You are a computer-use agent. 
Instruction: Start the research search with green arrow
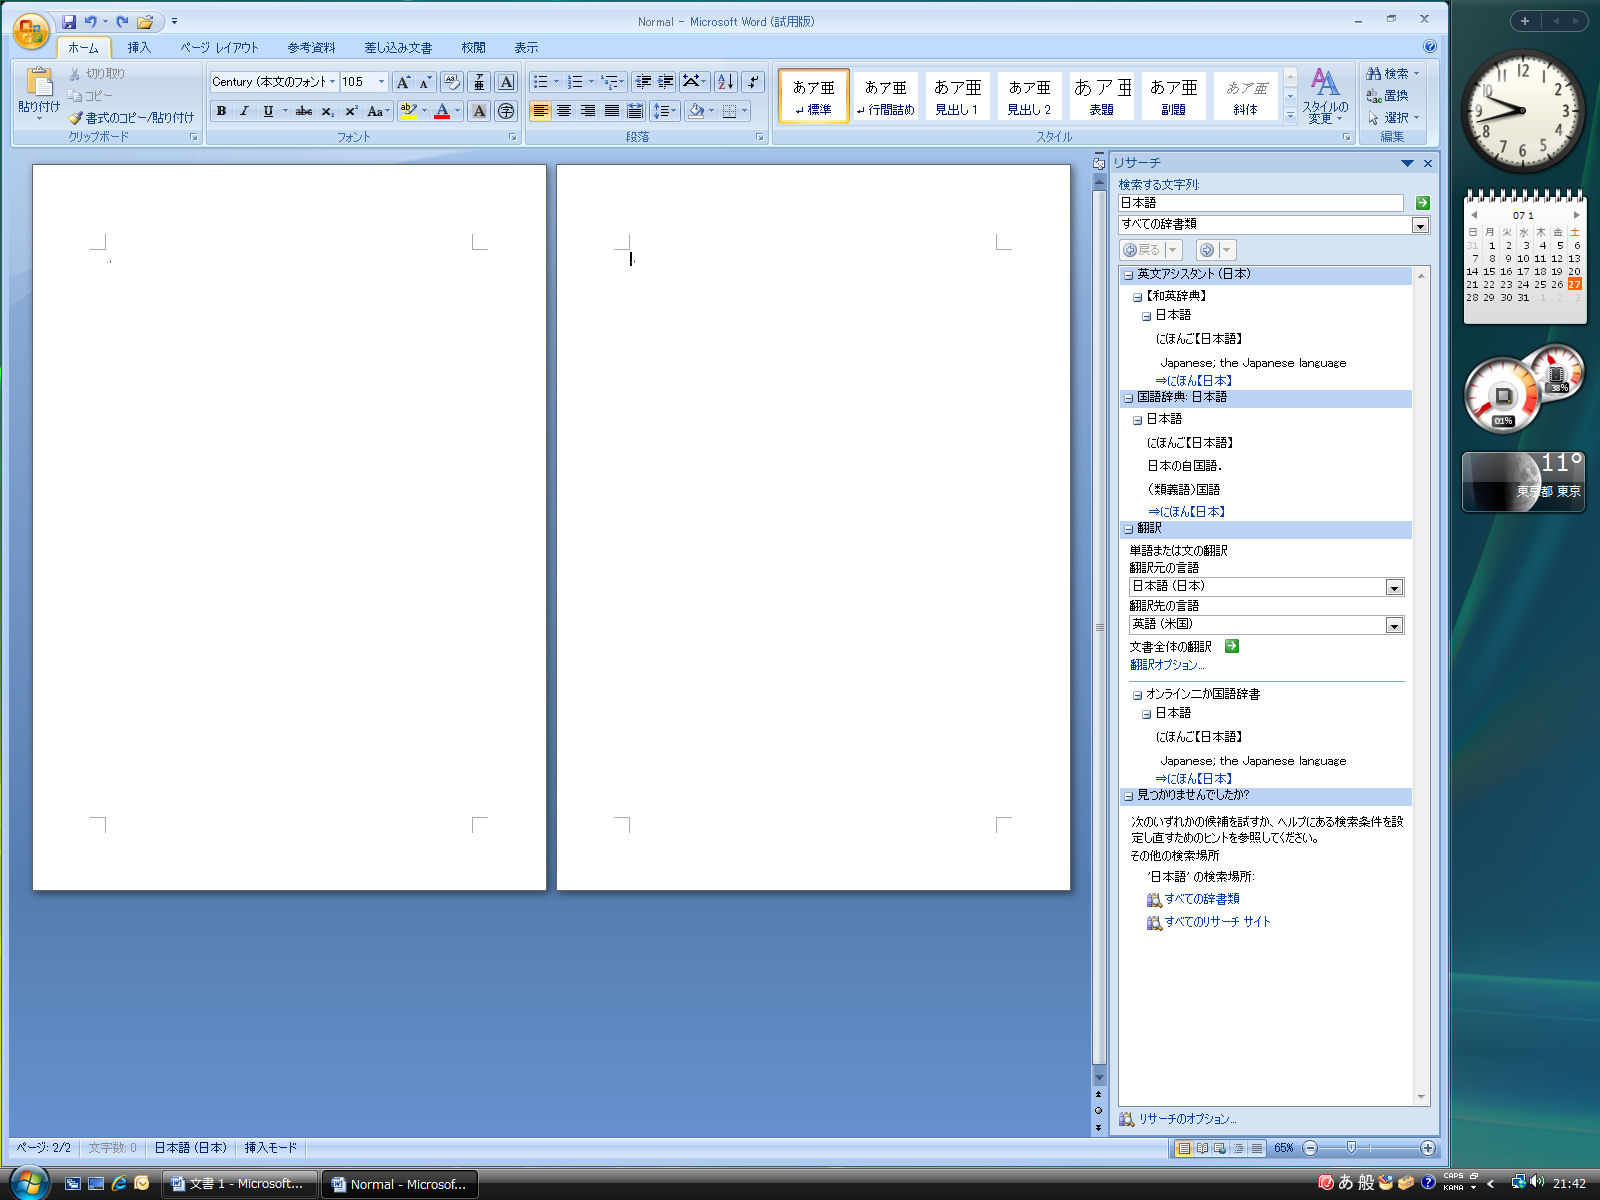point(1421,202)
